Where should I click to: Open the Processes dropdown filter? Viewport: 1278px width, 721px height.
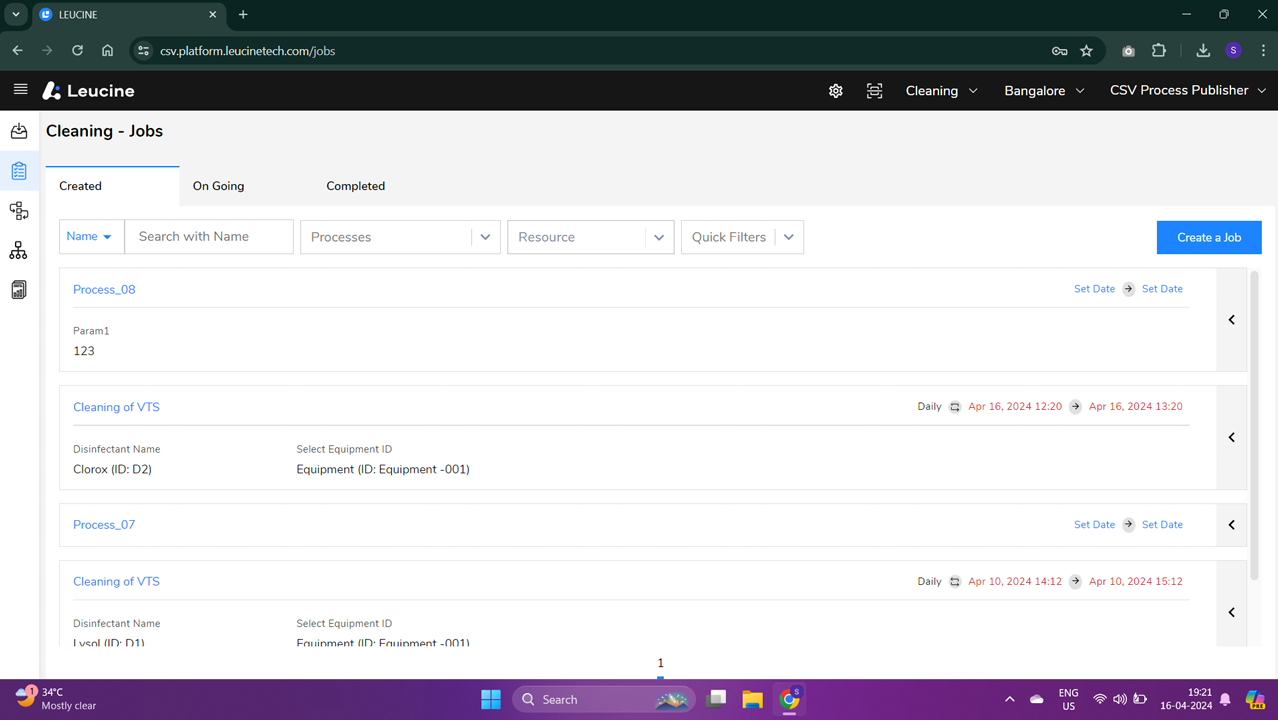485,237
